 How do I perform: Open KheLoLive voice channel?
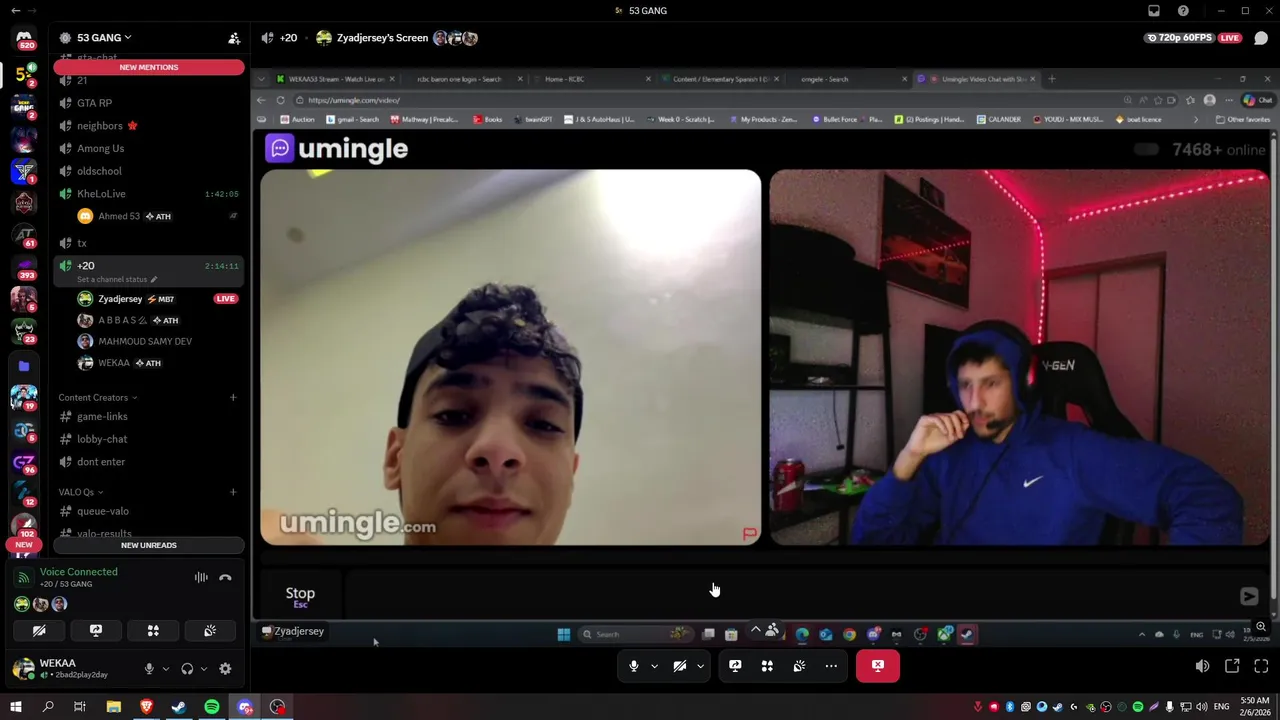(149, 194)
